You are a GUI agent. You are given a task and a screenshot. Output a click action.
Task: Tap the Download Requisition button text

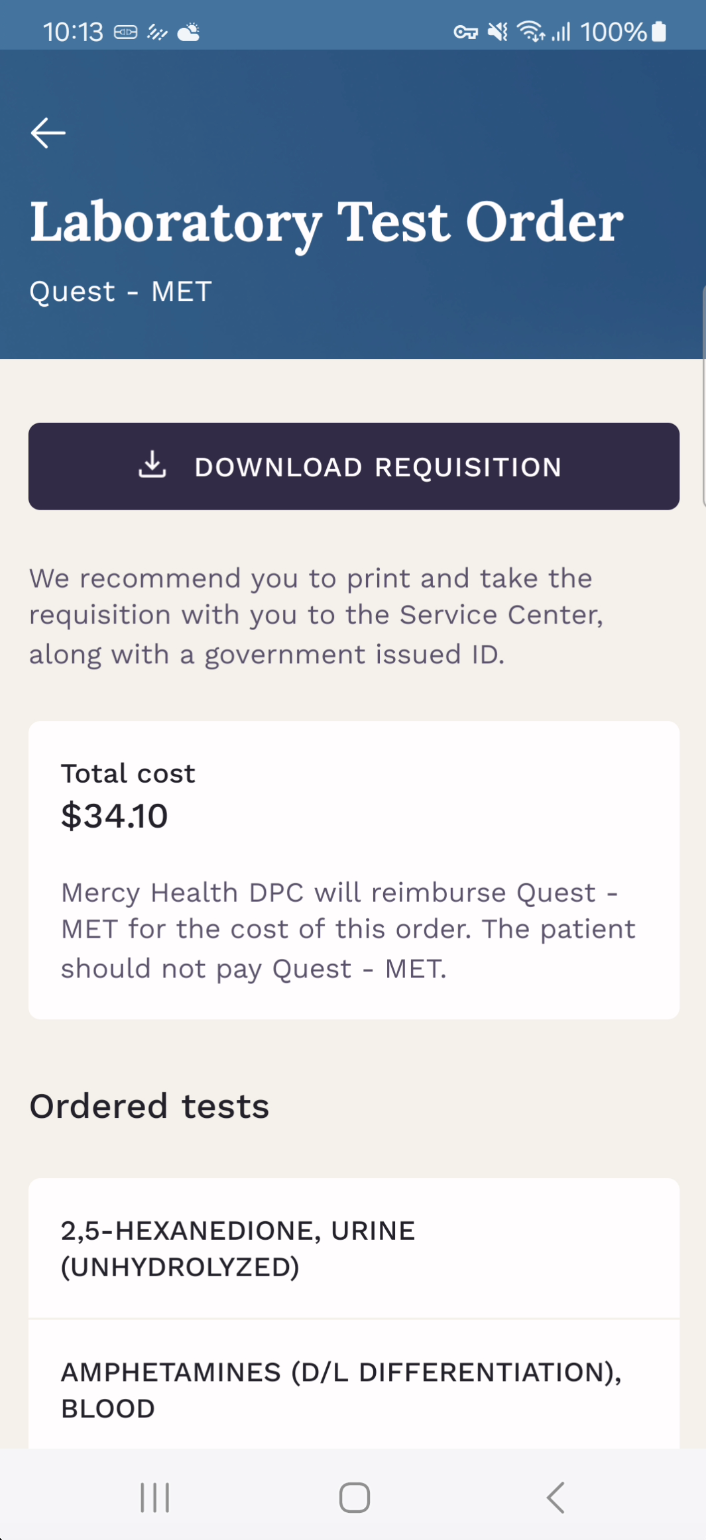[x=378, y=467]
